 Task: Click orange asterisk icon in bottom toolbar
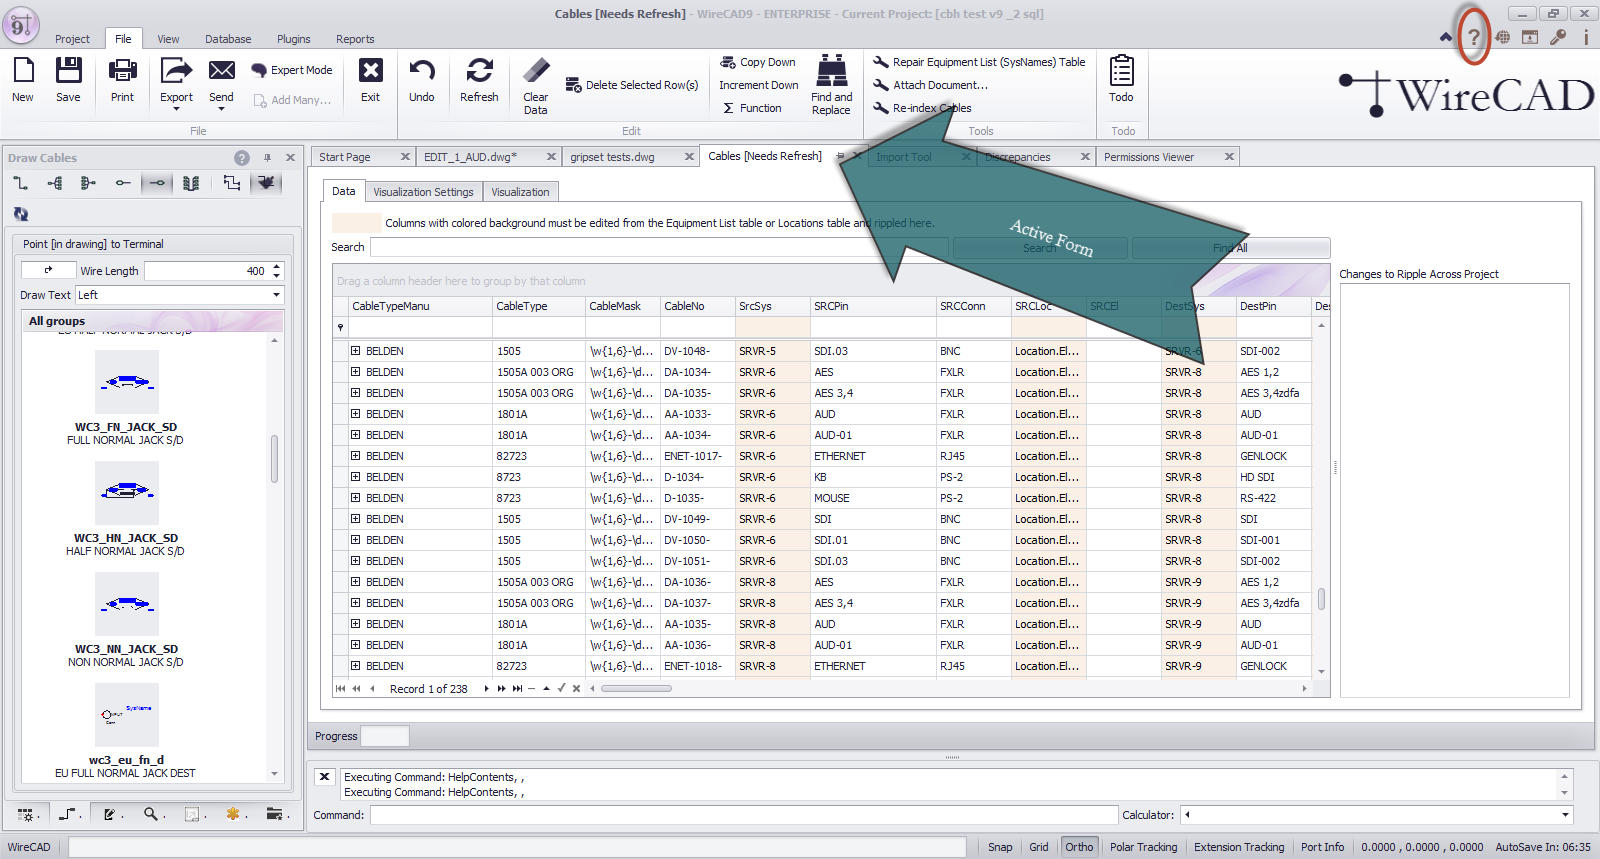click(x=233, y=815)
